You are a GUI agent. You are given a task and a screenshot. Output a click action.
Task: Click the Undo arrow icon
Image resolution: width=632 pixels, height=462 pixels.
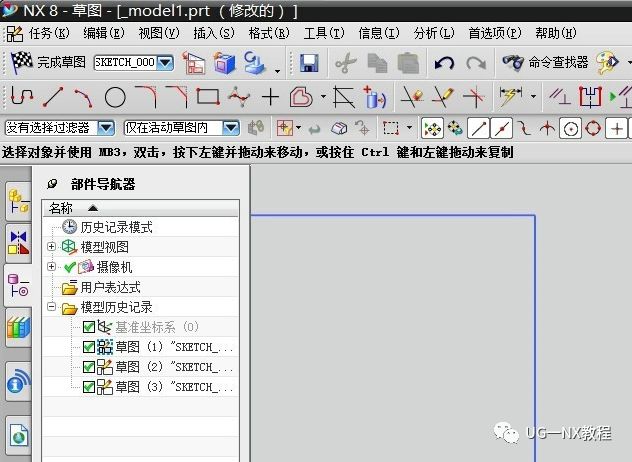tap(444, 63)
